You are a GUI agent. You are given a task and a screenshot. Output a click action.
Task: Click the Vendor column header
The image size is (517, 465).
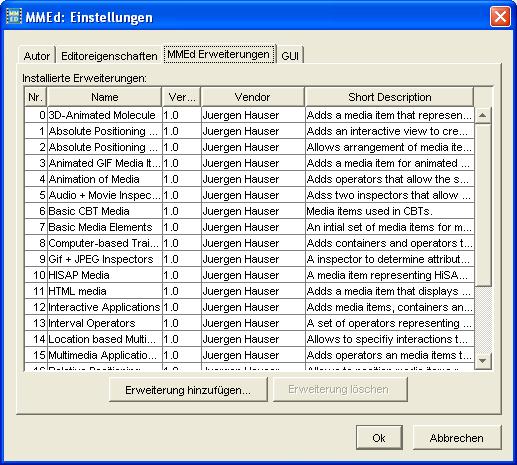coord(252,97)
